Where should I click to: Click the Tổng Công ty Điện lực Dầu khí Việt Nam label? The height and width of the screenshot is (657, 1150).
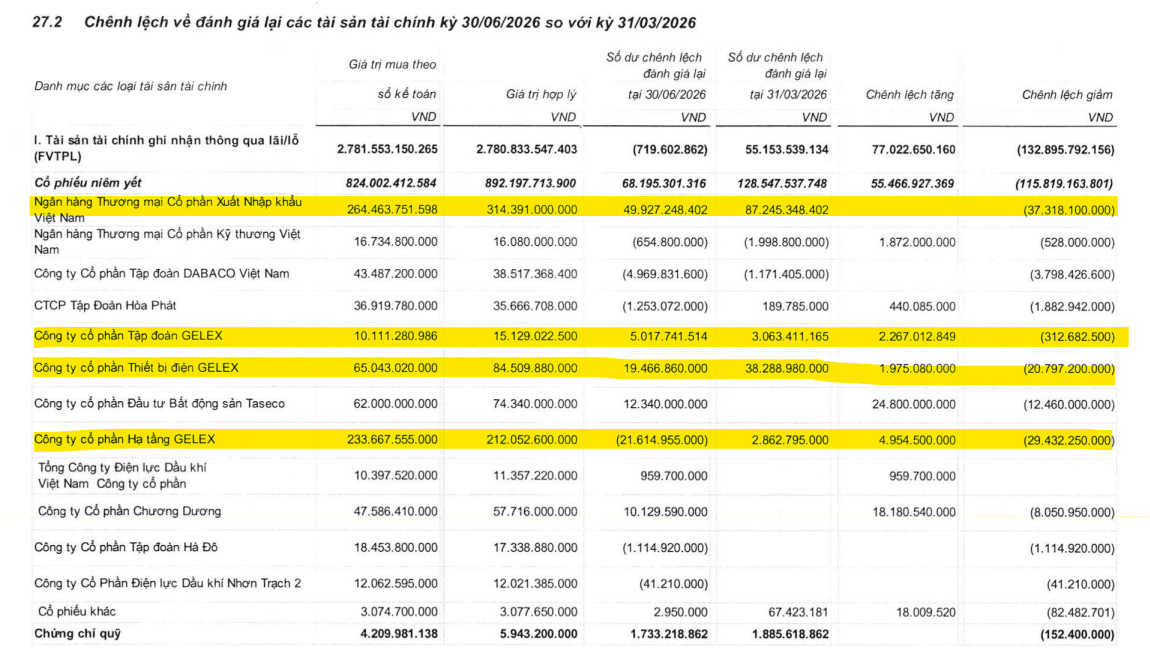(x=122, y=476)
